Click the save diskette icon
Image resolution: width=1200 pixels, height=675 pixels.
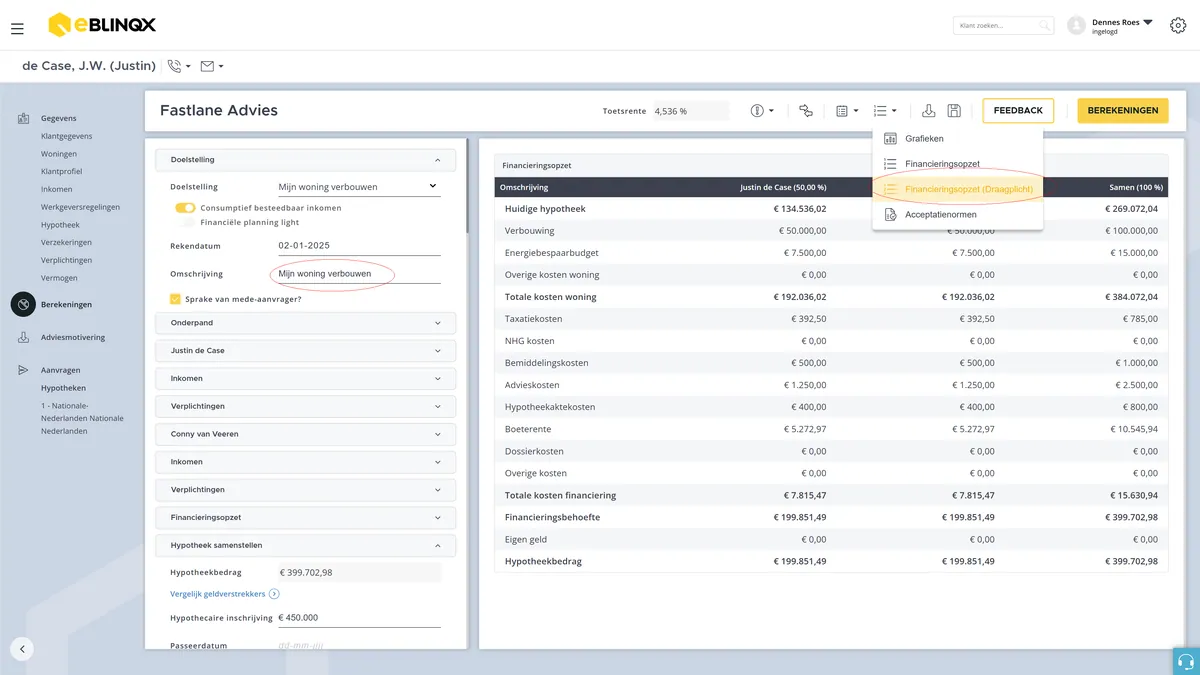954,111
